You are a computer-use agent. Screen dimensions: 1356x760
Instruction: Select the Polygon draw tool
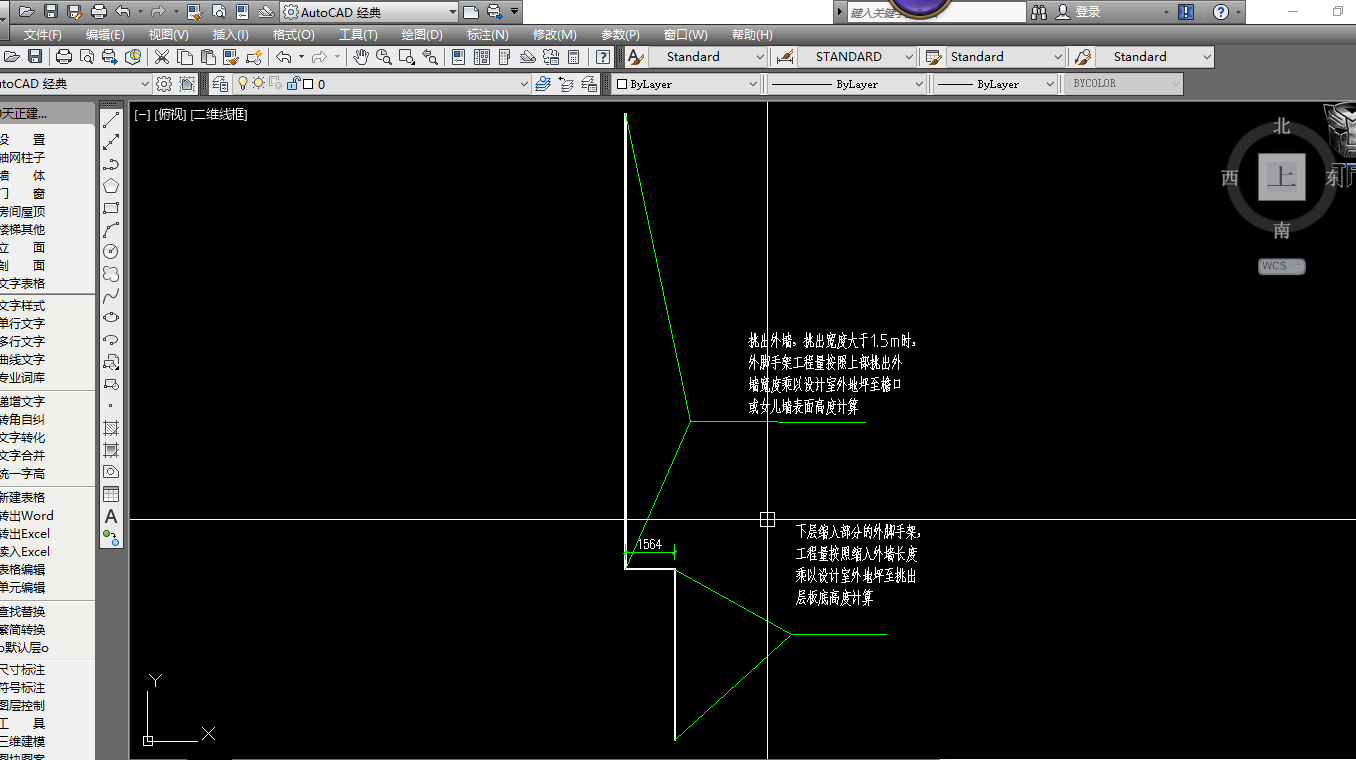[x=111, y=186]
